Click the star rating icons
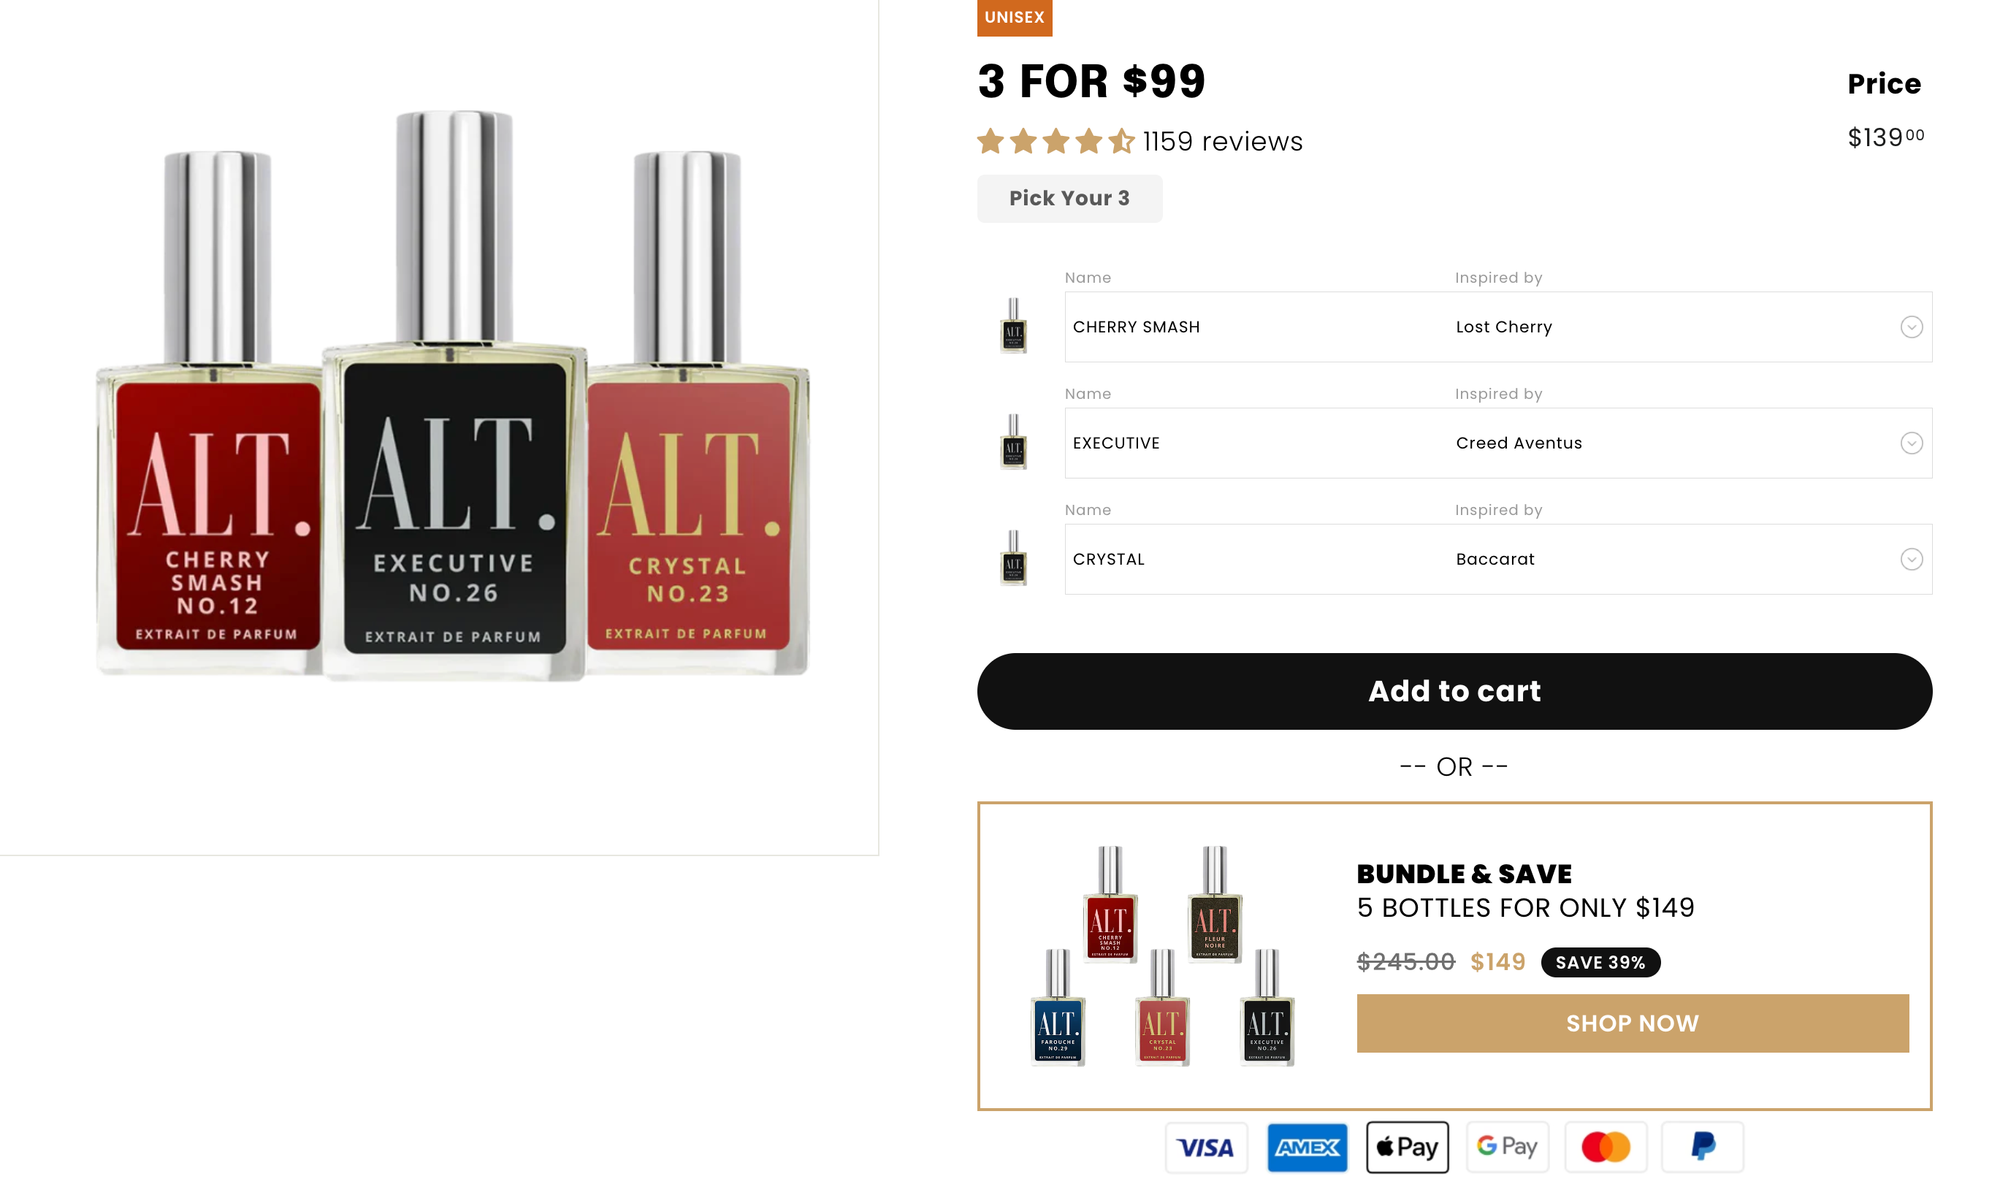Viewport: 2000px width, 1182px height. coord(1056,141)
